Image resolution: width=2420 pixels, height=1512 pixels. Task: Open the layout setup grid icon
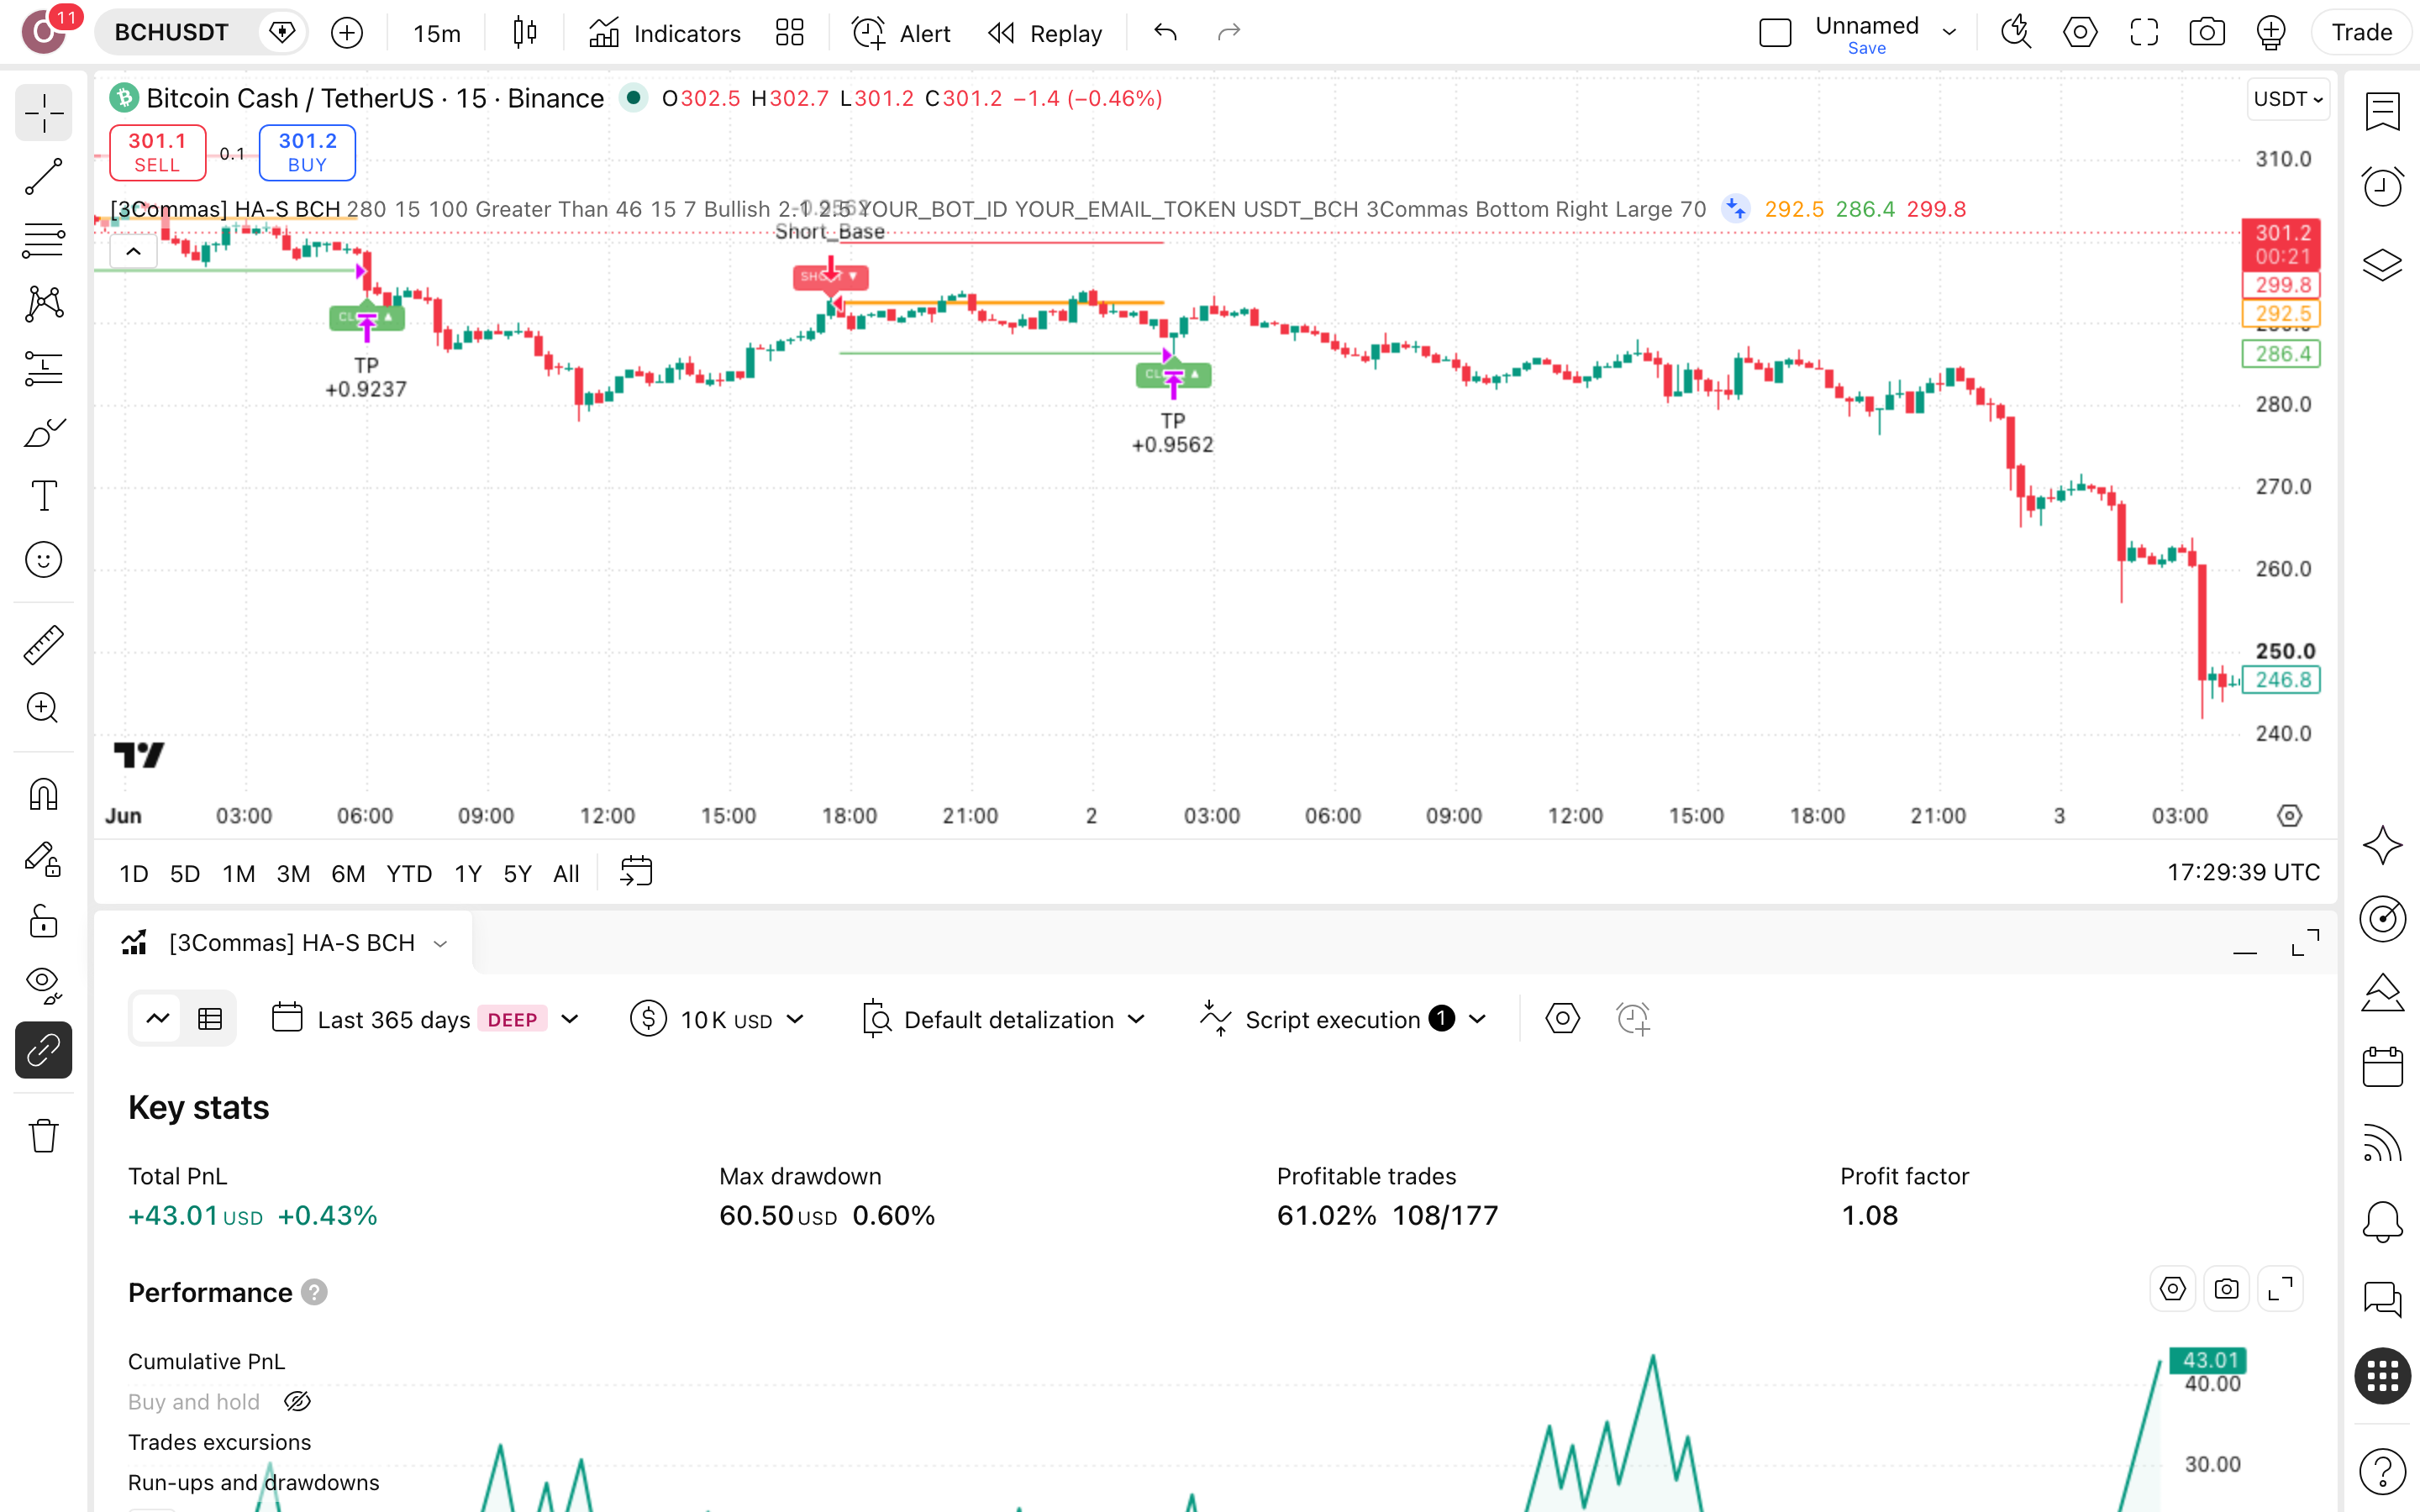coord(790,33)
